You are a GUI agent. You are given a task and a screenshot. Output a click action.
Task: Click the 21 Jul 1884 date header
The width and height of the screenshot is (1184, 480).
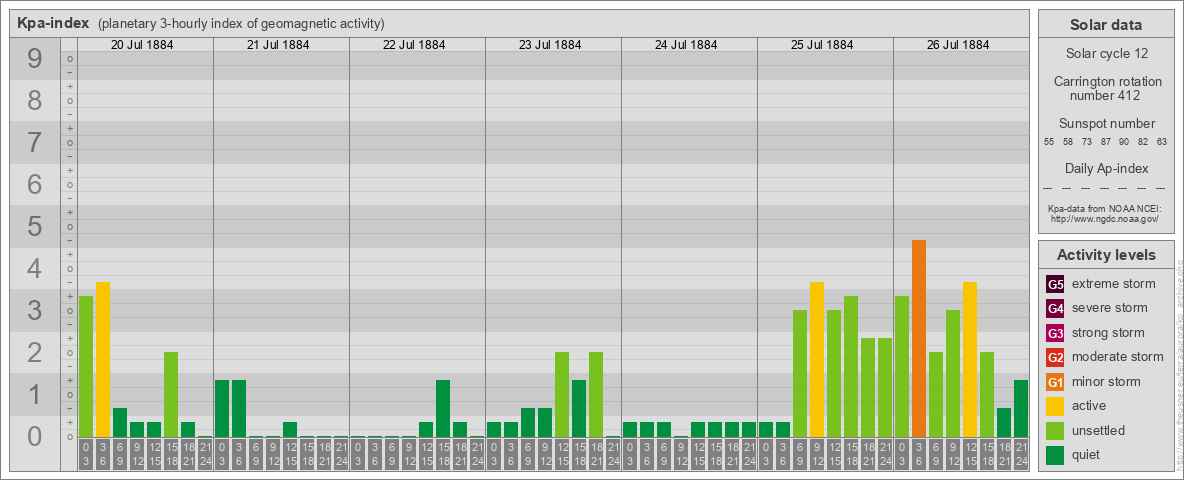[278, 45]
